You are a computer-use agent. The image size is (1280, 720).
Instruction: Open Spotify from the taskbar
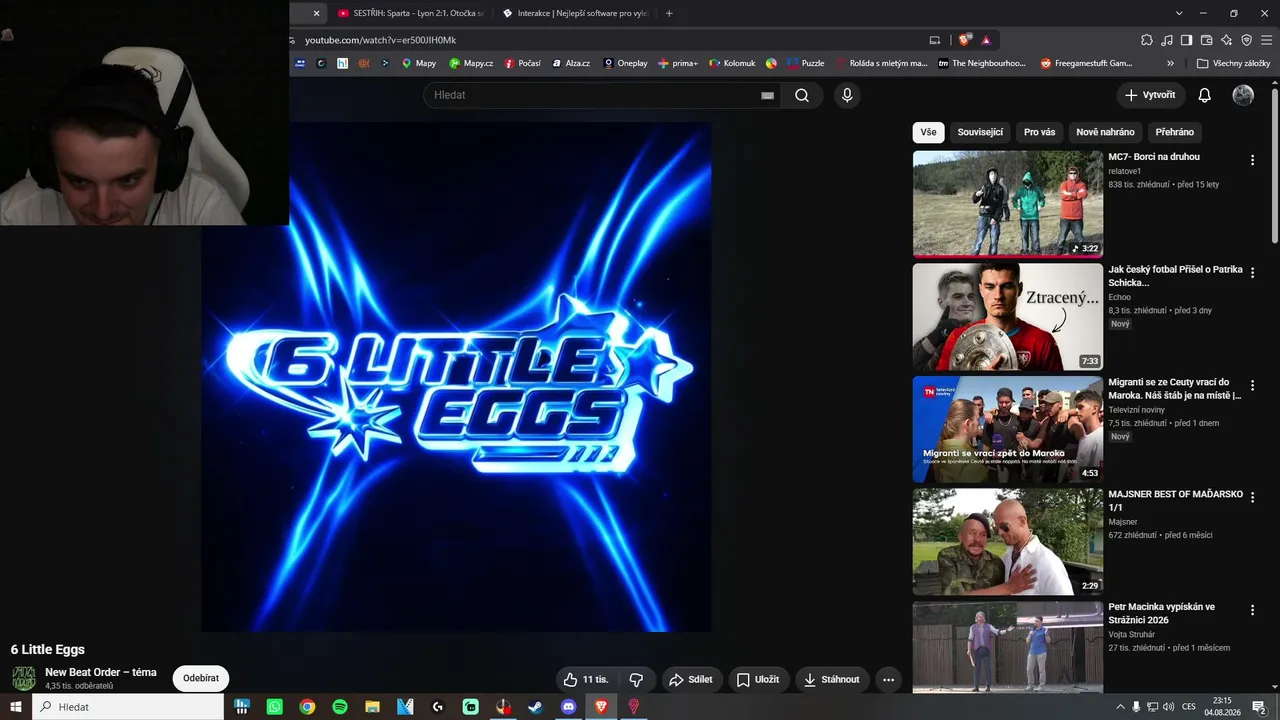click(340, 707)
